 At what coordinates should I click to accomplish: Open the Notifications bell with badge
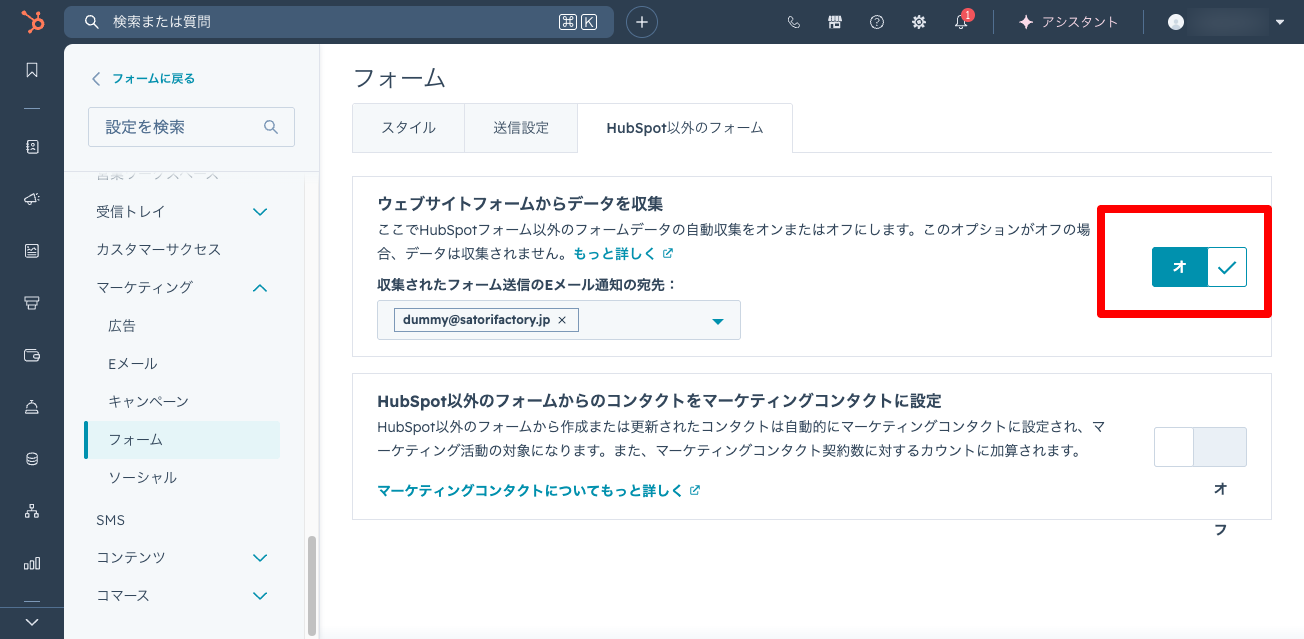click(x=962, y=21)
